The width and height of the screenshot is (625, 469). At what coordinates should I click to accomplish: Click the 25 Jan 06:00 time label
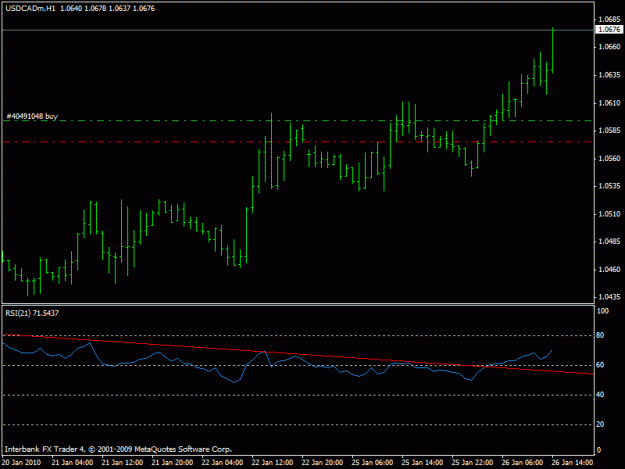(x=372, y=463)
